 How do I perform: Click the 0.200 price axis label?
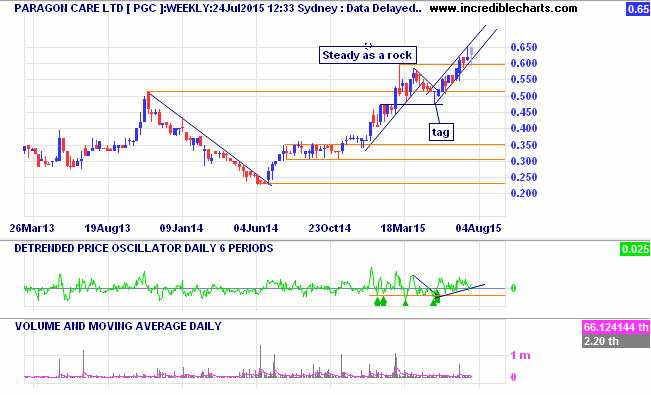coord(524,194)
